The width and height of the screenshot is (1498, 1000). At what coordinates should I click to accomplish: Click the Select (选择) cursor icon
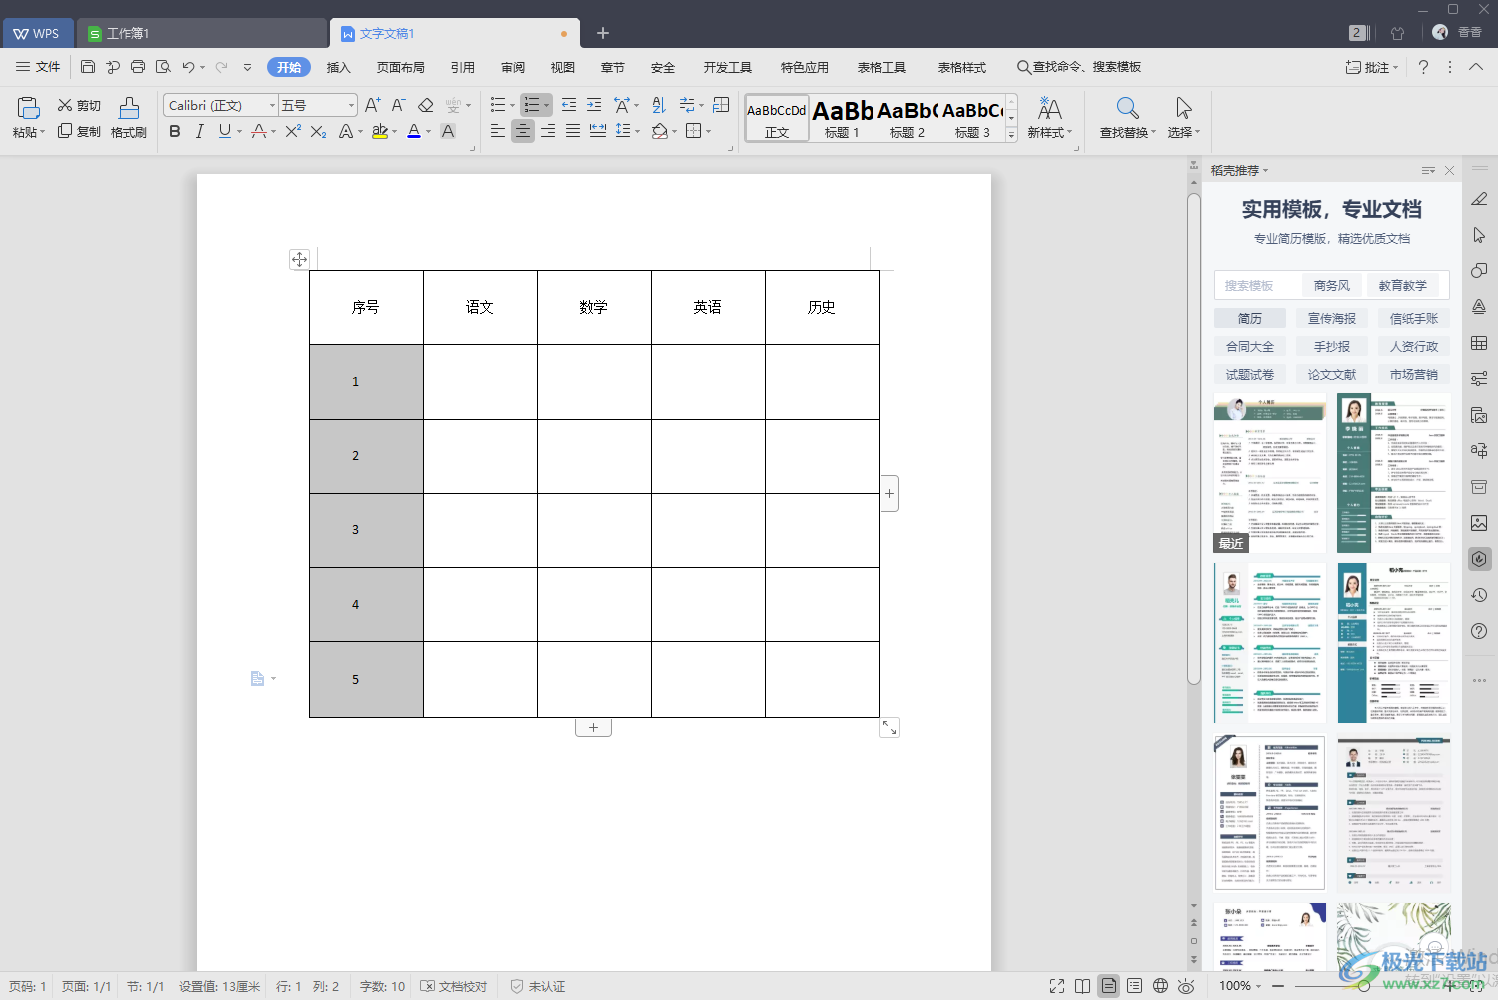point(1183,108)
